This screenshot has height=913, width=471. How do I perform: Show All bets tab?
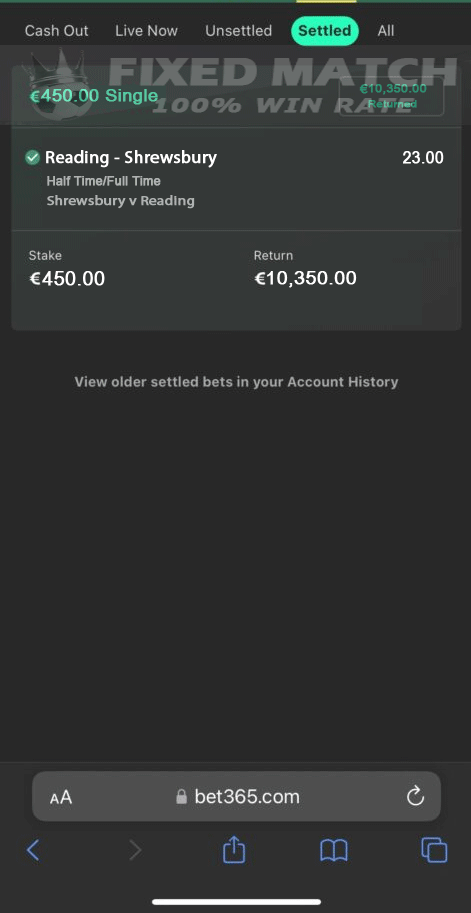pos(385,31)
